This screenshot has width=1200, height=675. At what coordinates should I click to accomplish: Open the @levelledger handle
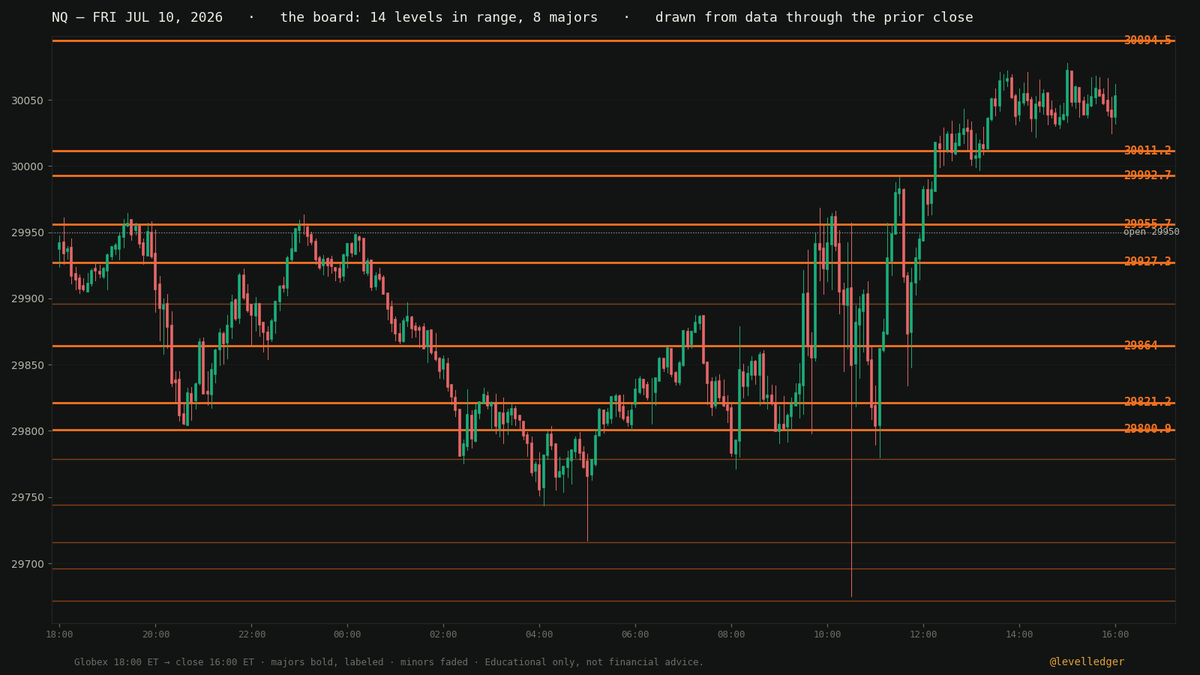pyautogui.click(x=1087, y=662)
